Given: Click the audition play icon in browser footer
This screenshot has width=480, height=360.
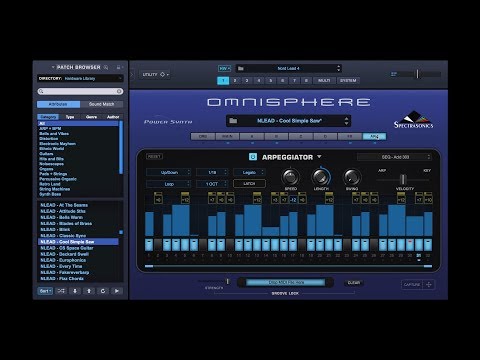Looking at the screenshot, I should 117,291.
